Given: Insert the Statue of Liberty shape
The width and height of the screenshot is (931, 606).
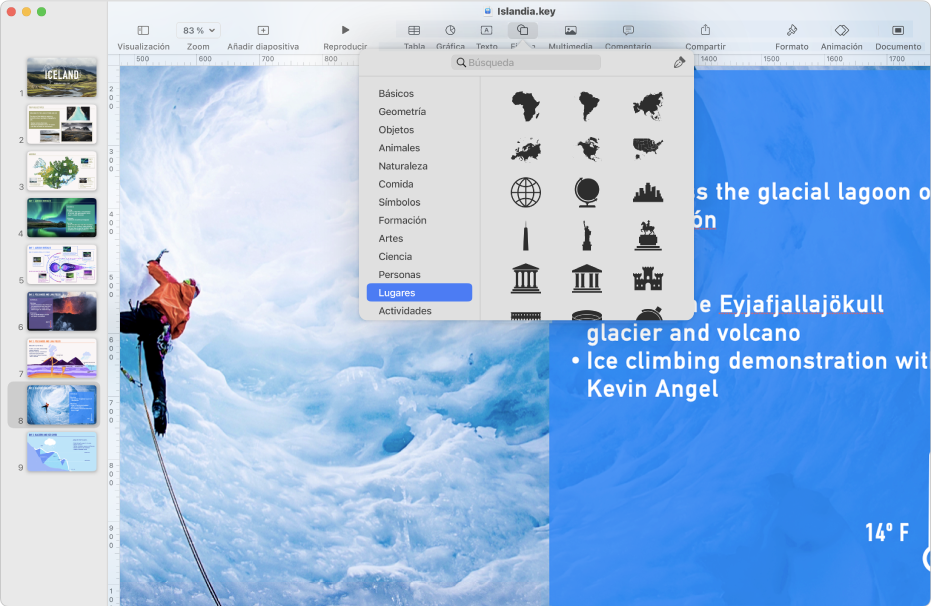Looking at the screenshot, I should tap(587, 236).
